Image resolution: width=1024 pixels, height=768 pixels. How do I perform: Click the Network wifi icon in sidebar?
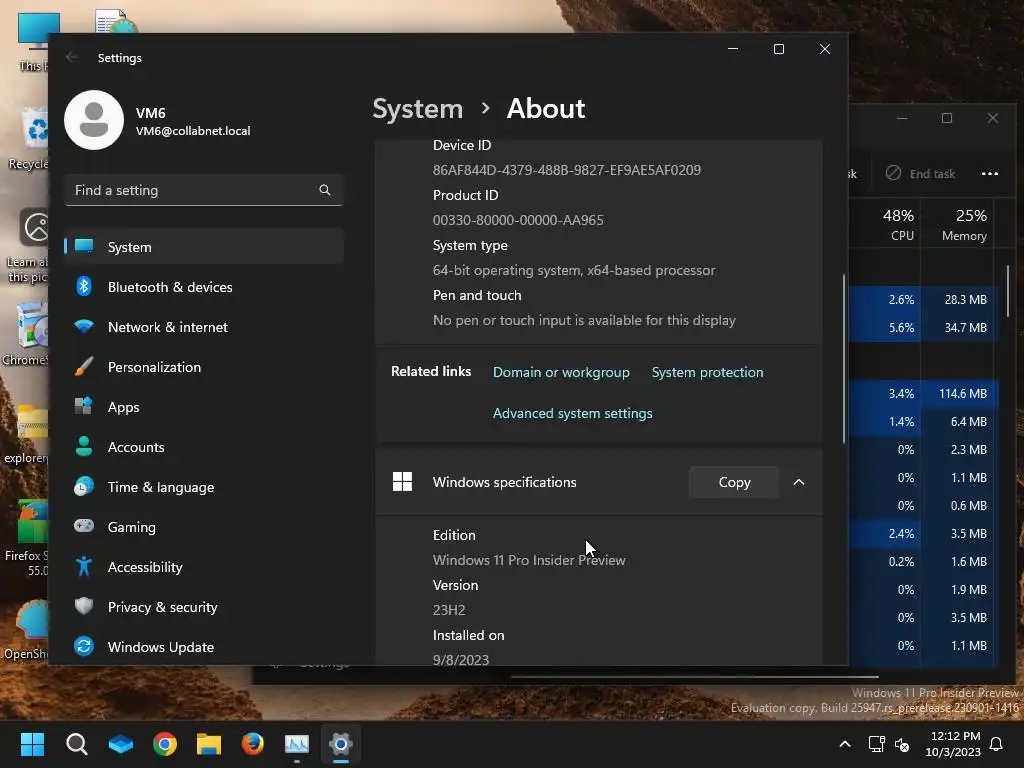point(84,326)
